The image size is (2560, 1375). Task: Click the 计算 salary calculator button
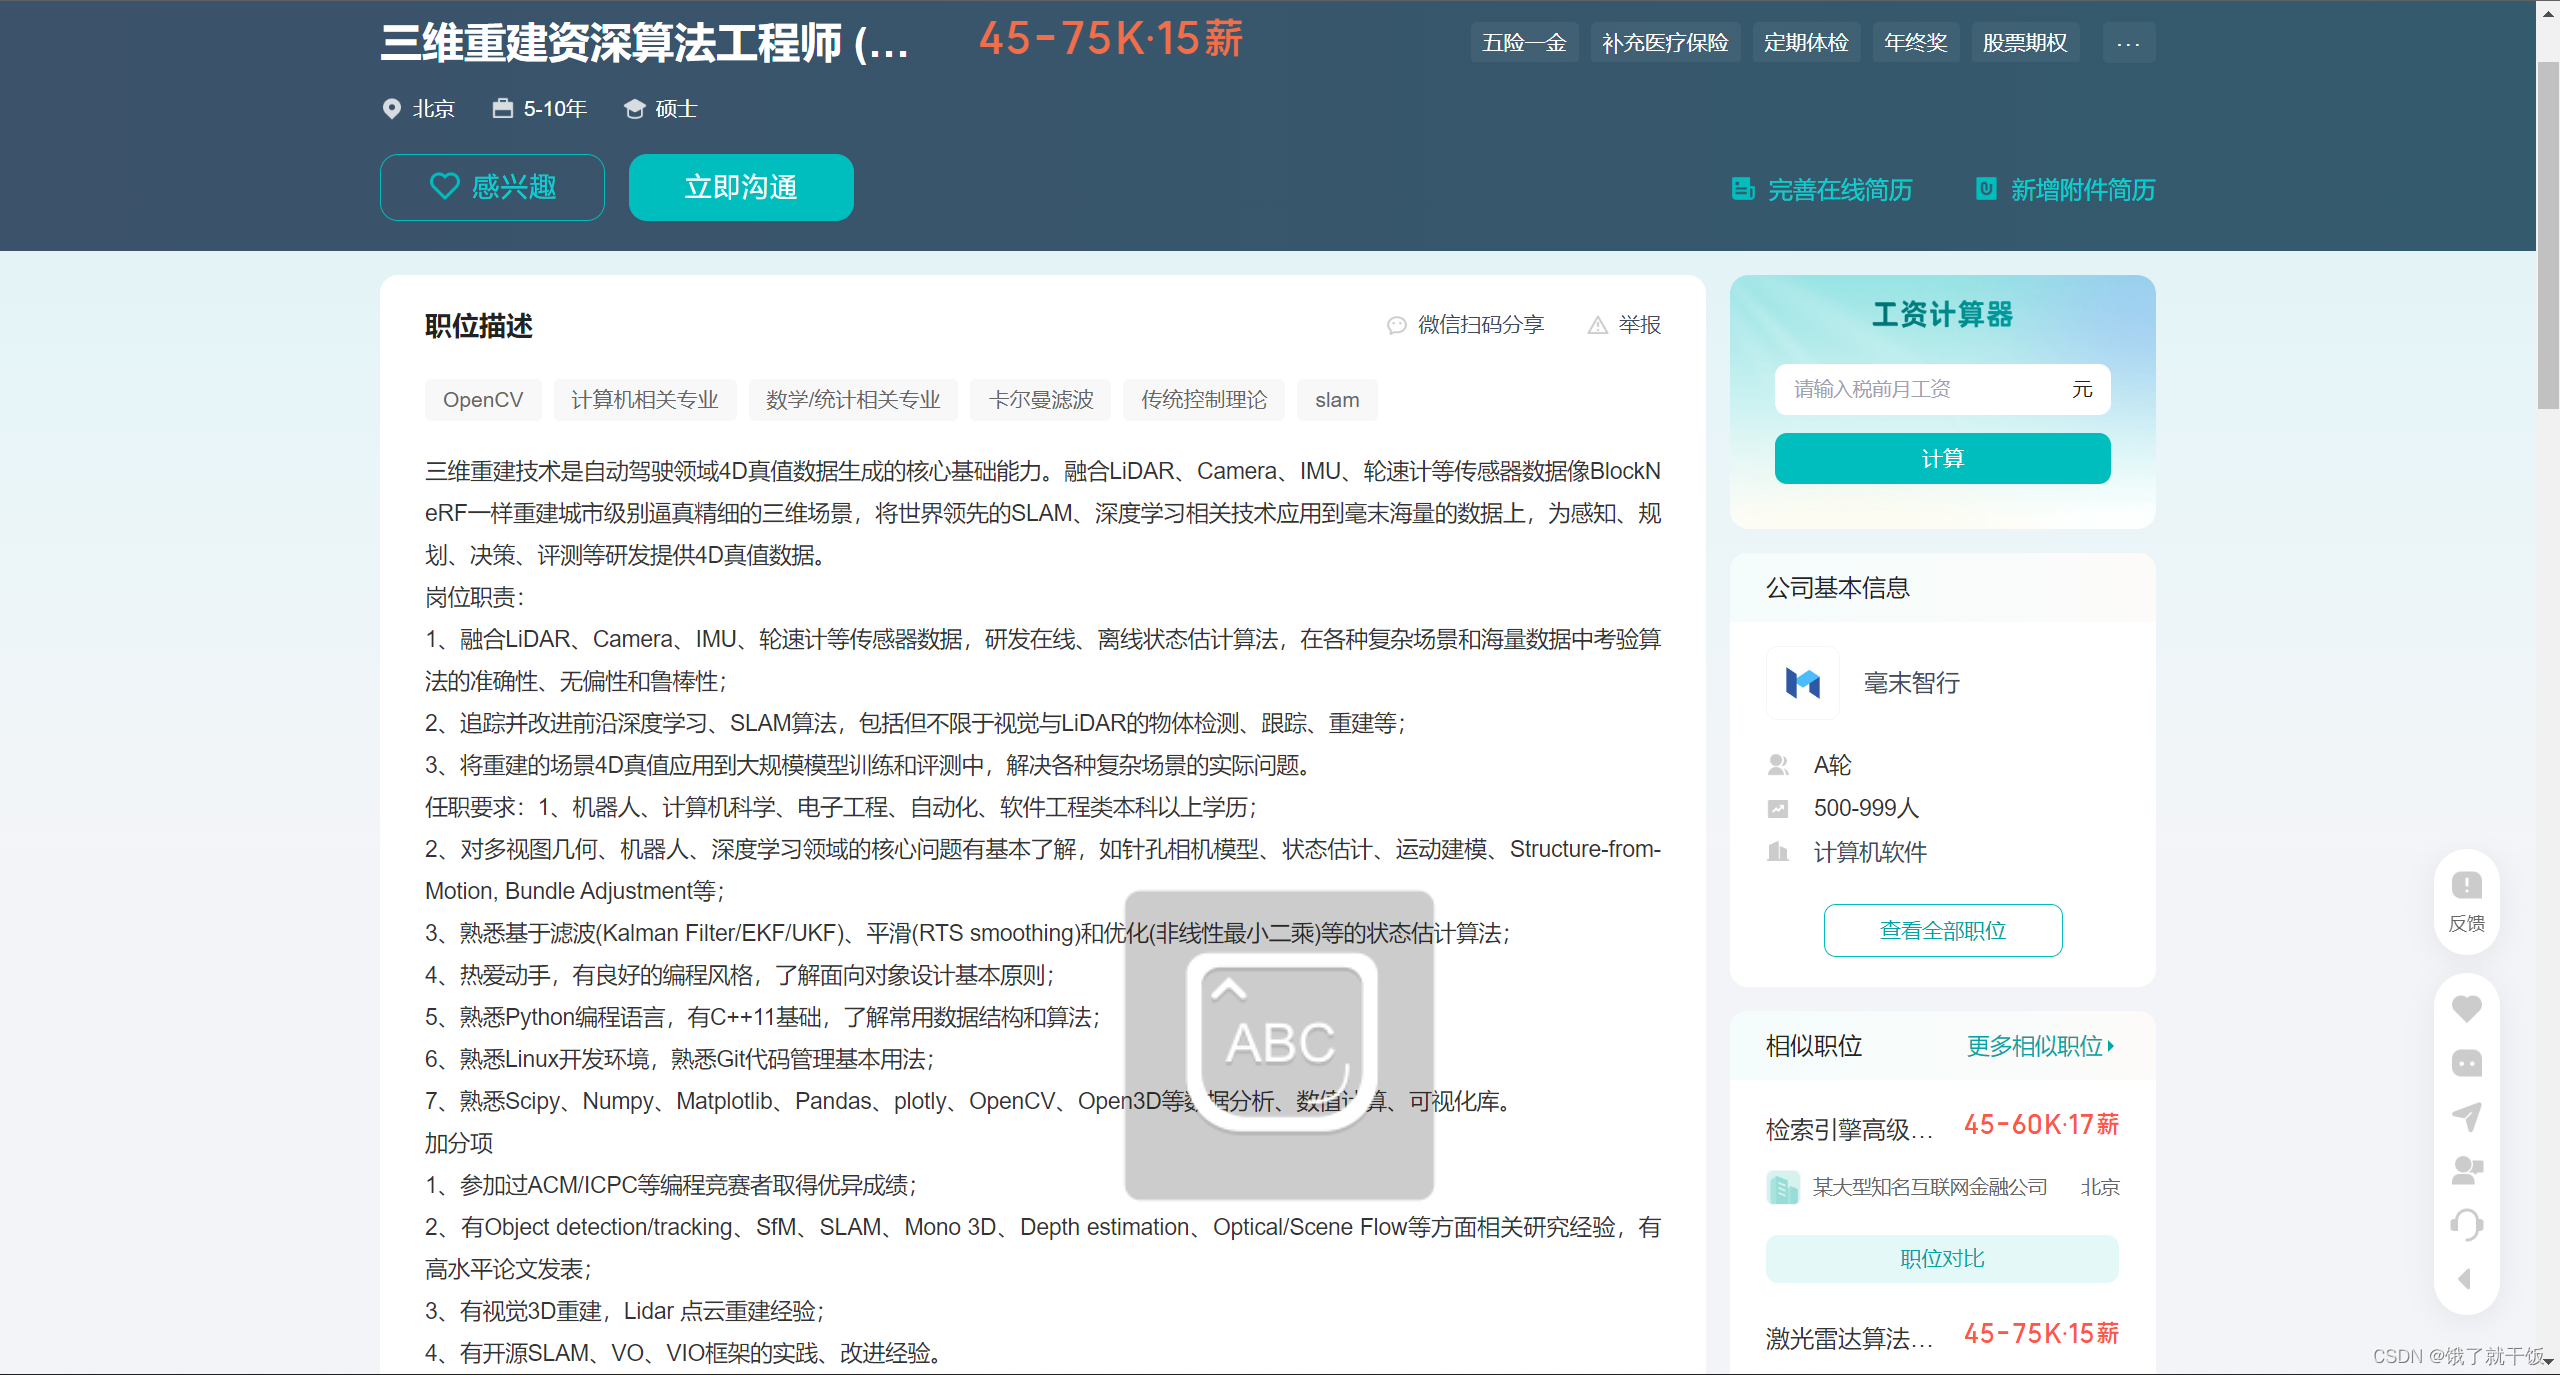click(x=1942, y=459)
